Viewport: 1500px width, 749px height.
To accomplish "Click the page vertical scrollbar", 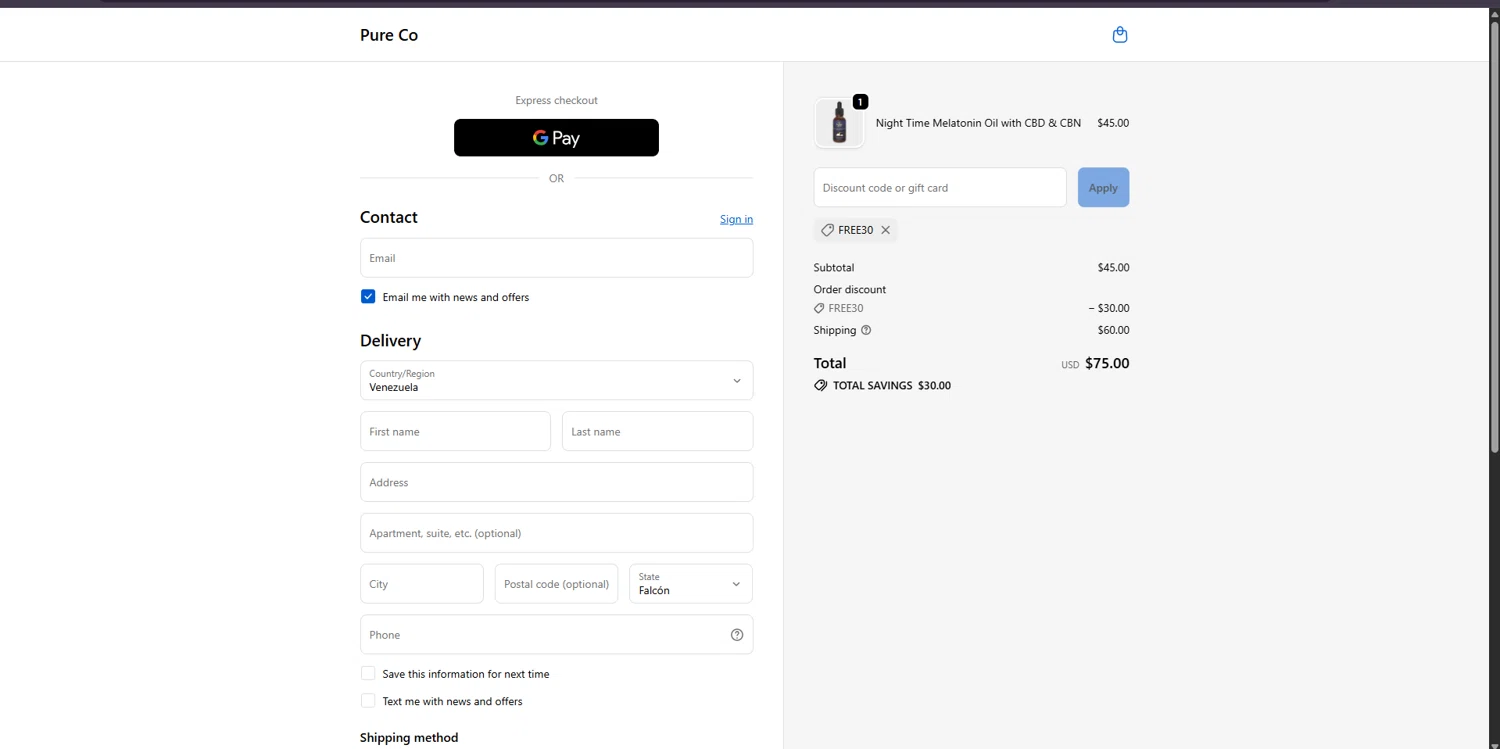I will click(x=1495, y=235).
